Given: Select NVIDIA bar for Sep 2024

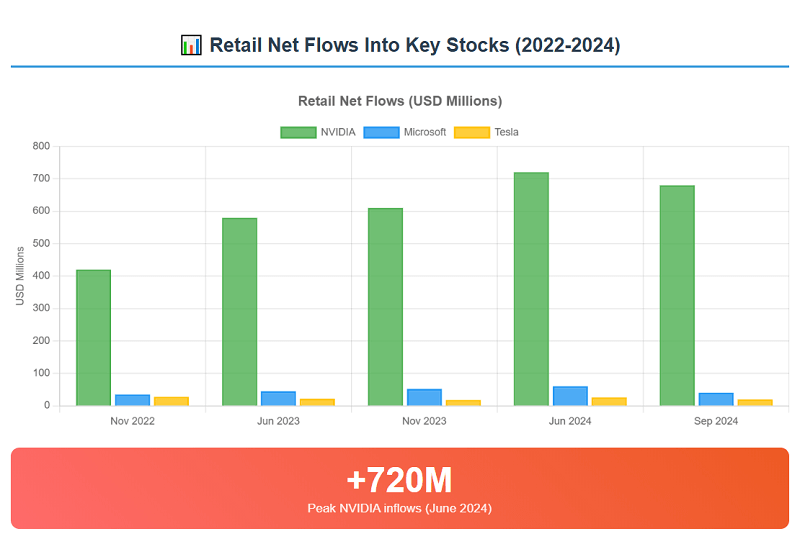Looking at the screenshot, I should (x=677, y=296).
